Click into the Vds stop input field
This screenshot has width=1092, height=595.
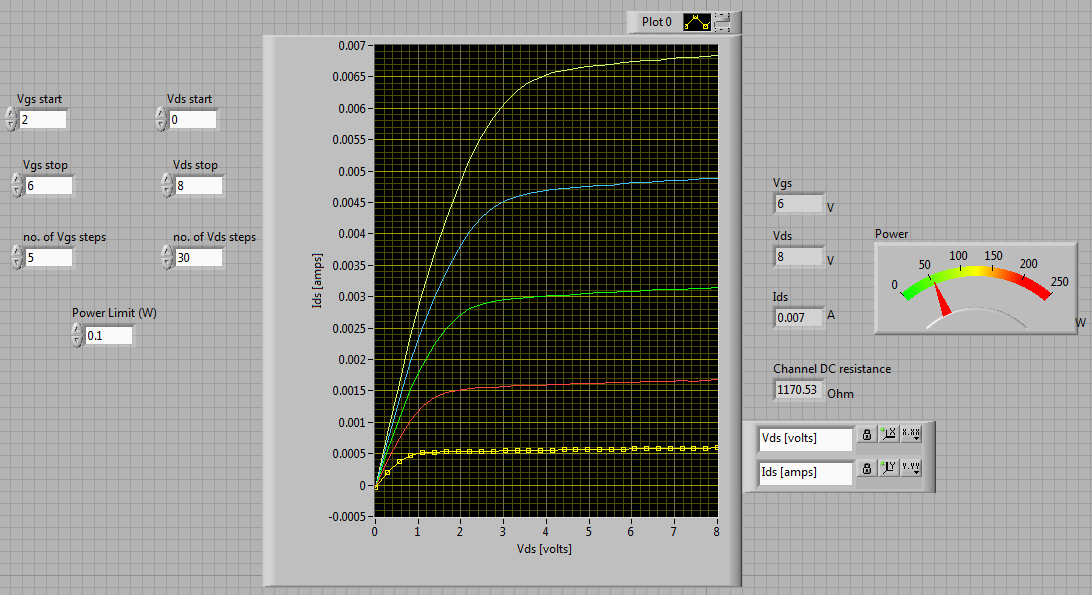199,185
